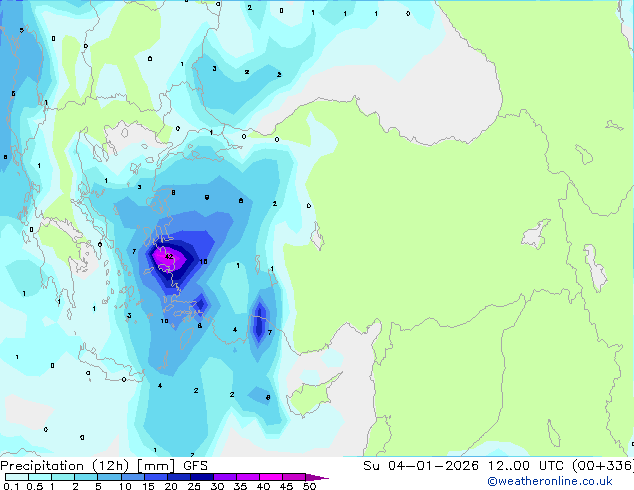634x490 pixels.
Task: Select the 0.1–0.5 mm legend swatch
Action: coord(17,477)
